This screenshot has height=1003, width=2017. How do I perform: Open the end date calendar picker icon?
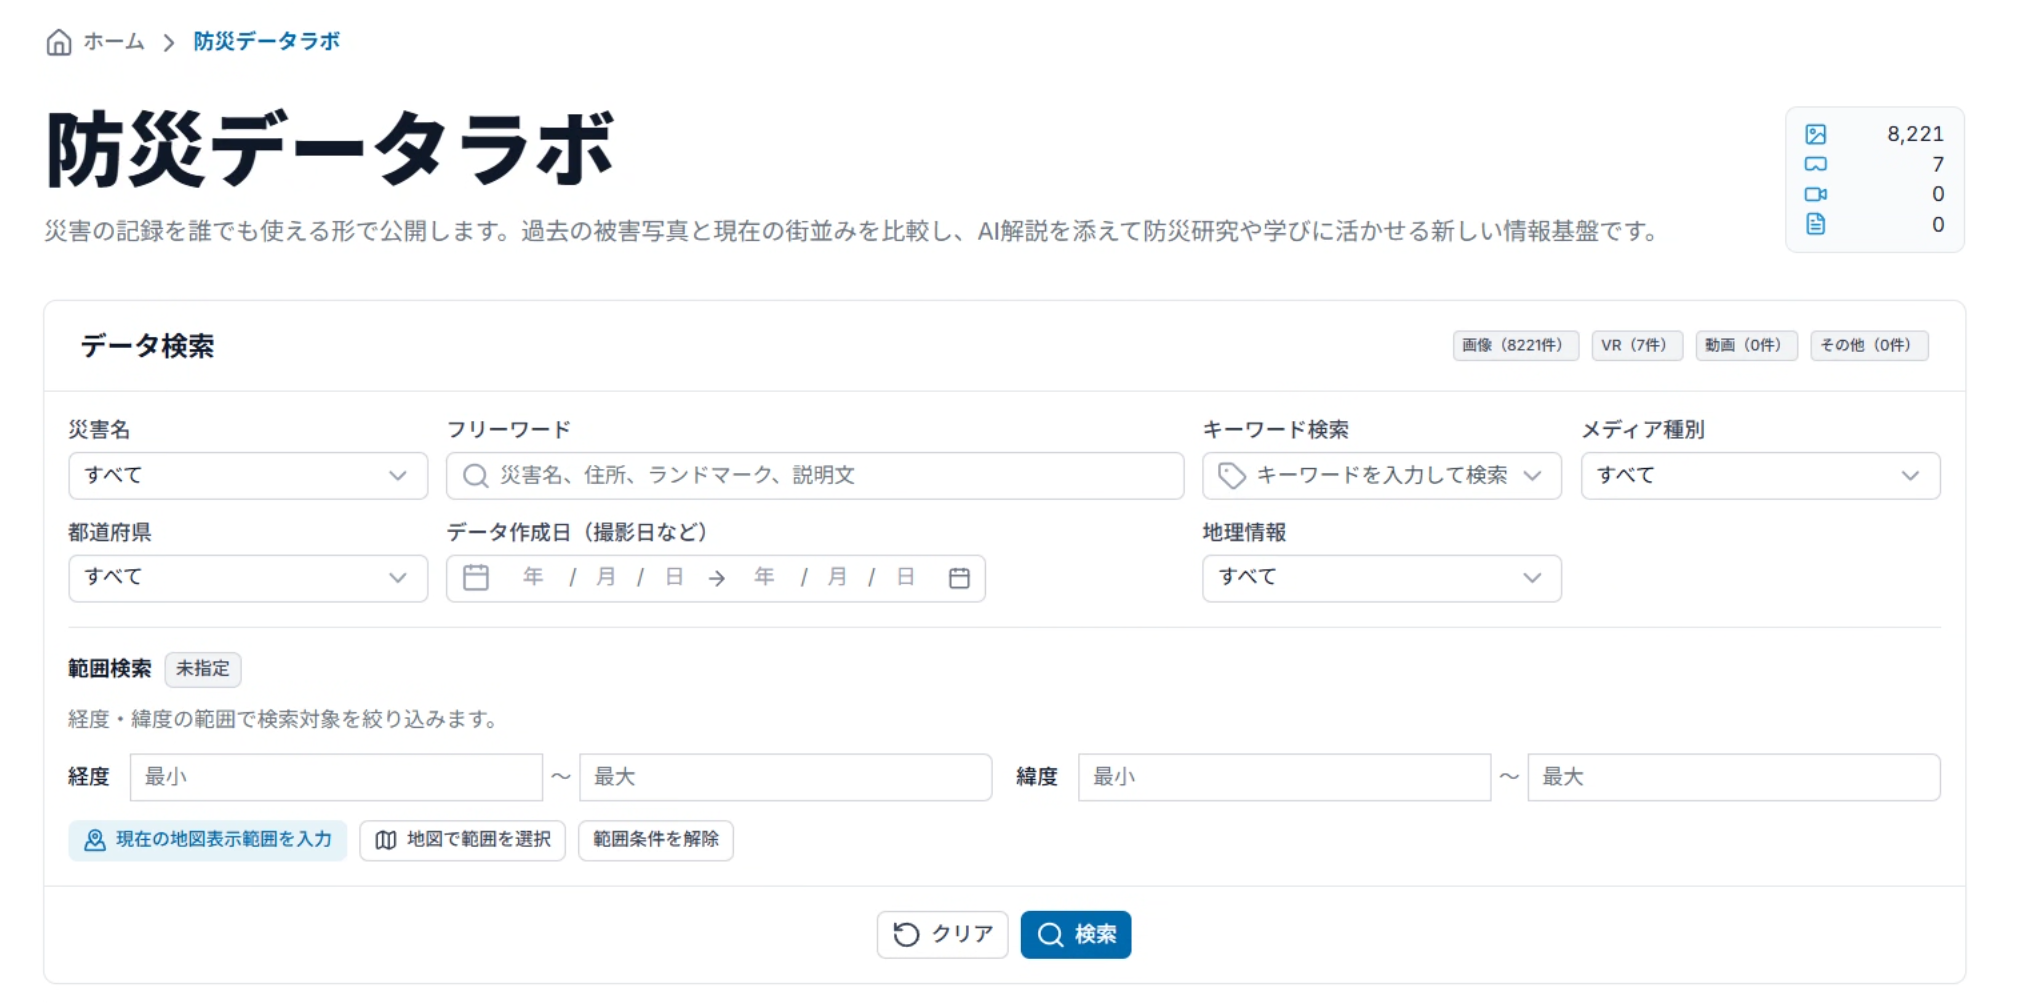click(959, 578)
